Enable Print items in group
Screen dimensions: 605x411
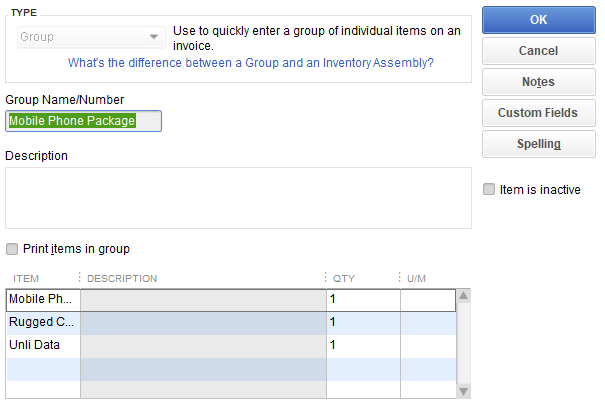12,249
